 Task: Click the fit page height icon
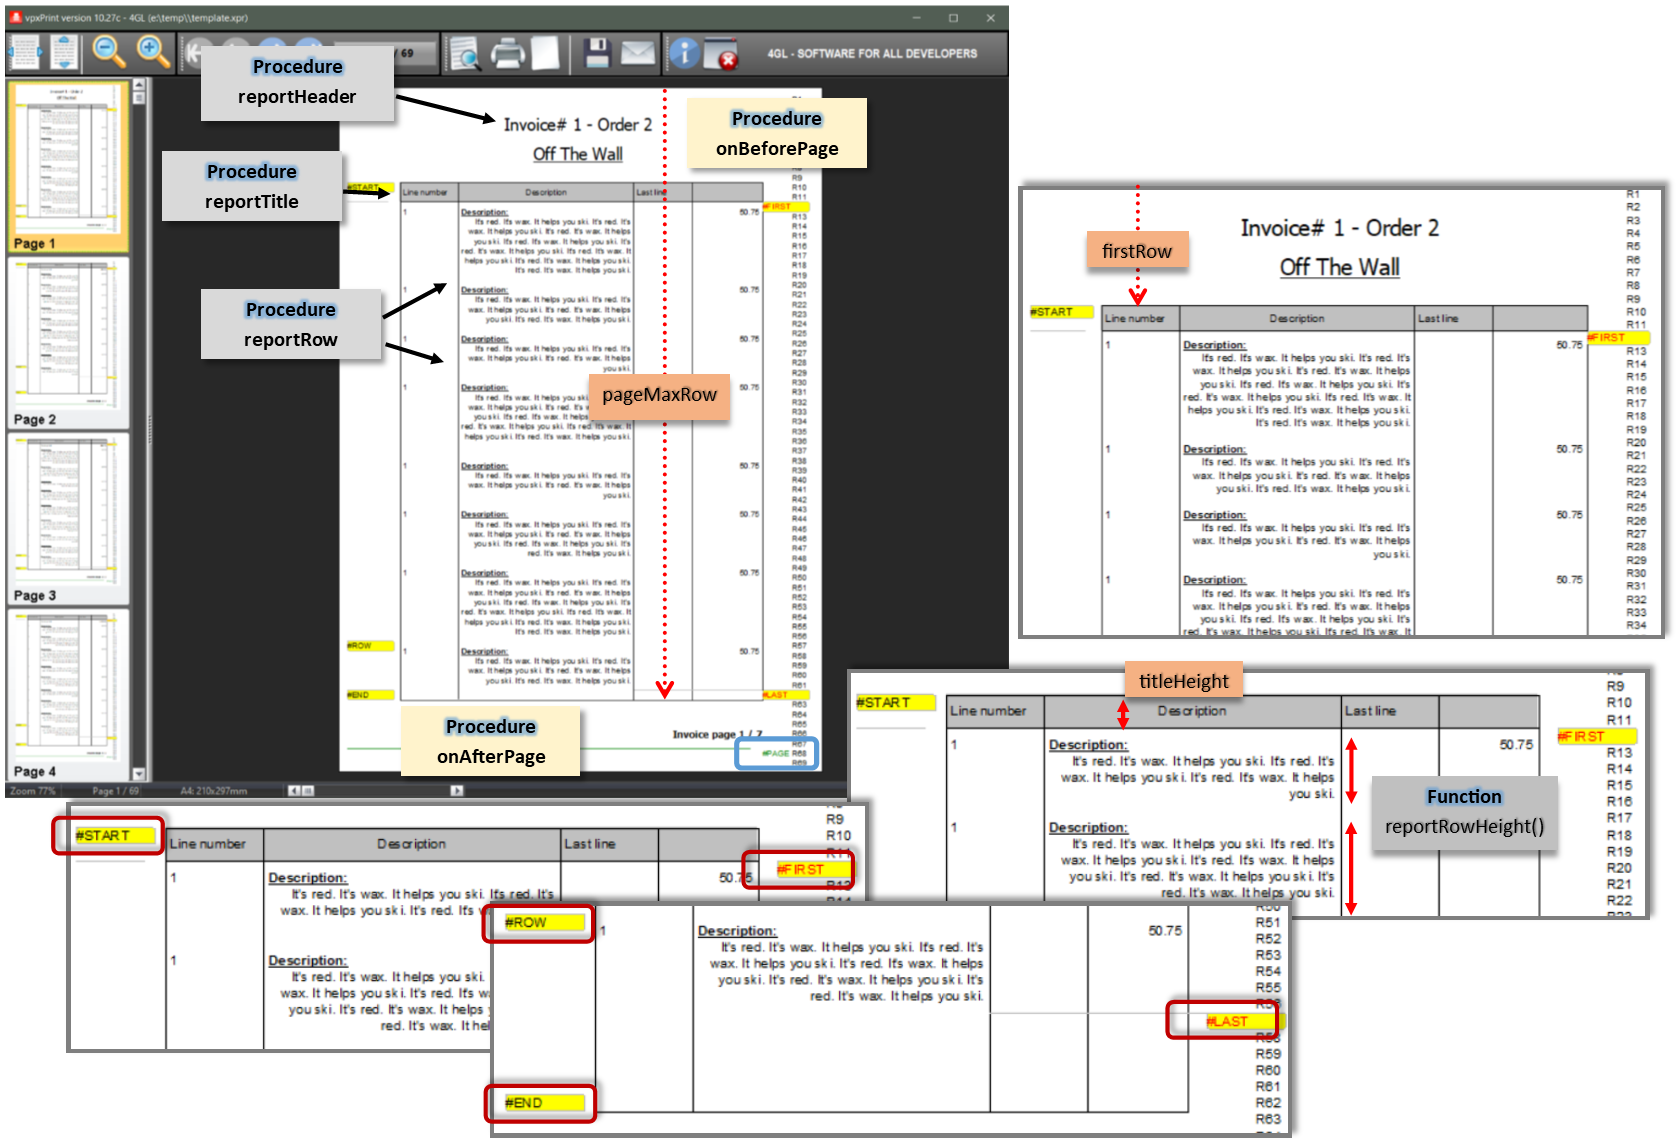64,53
